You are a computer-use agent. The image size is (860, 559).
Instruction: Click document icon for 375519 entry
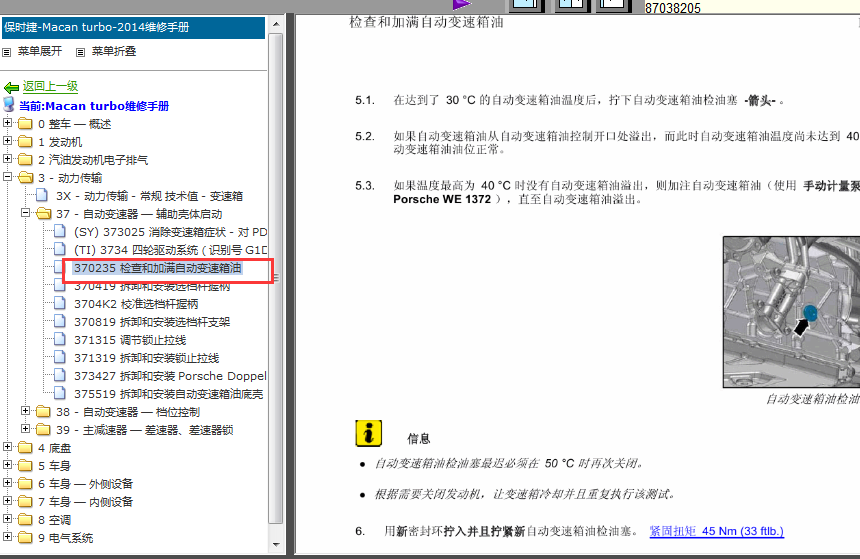[60, 393]
